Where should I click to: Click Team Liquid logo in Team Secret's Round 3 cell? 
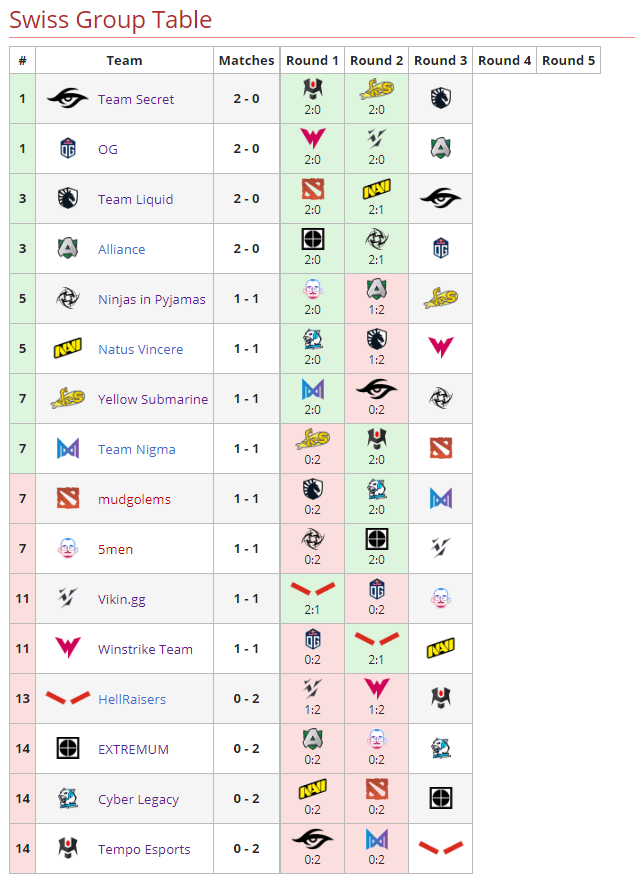click(440, 97)
